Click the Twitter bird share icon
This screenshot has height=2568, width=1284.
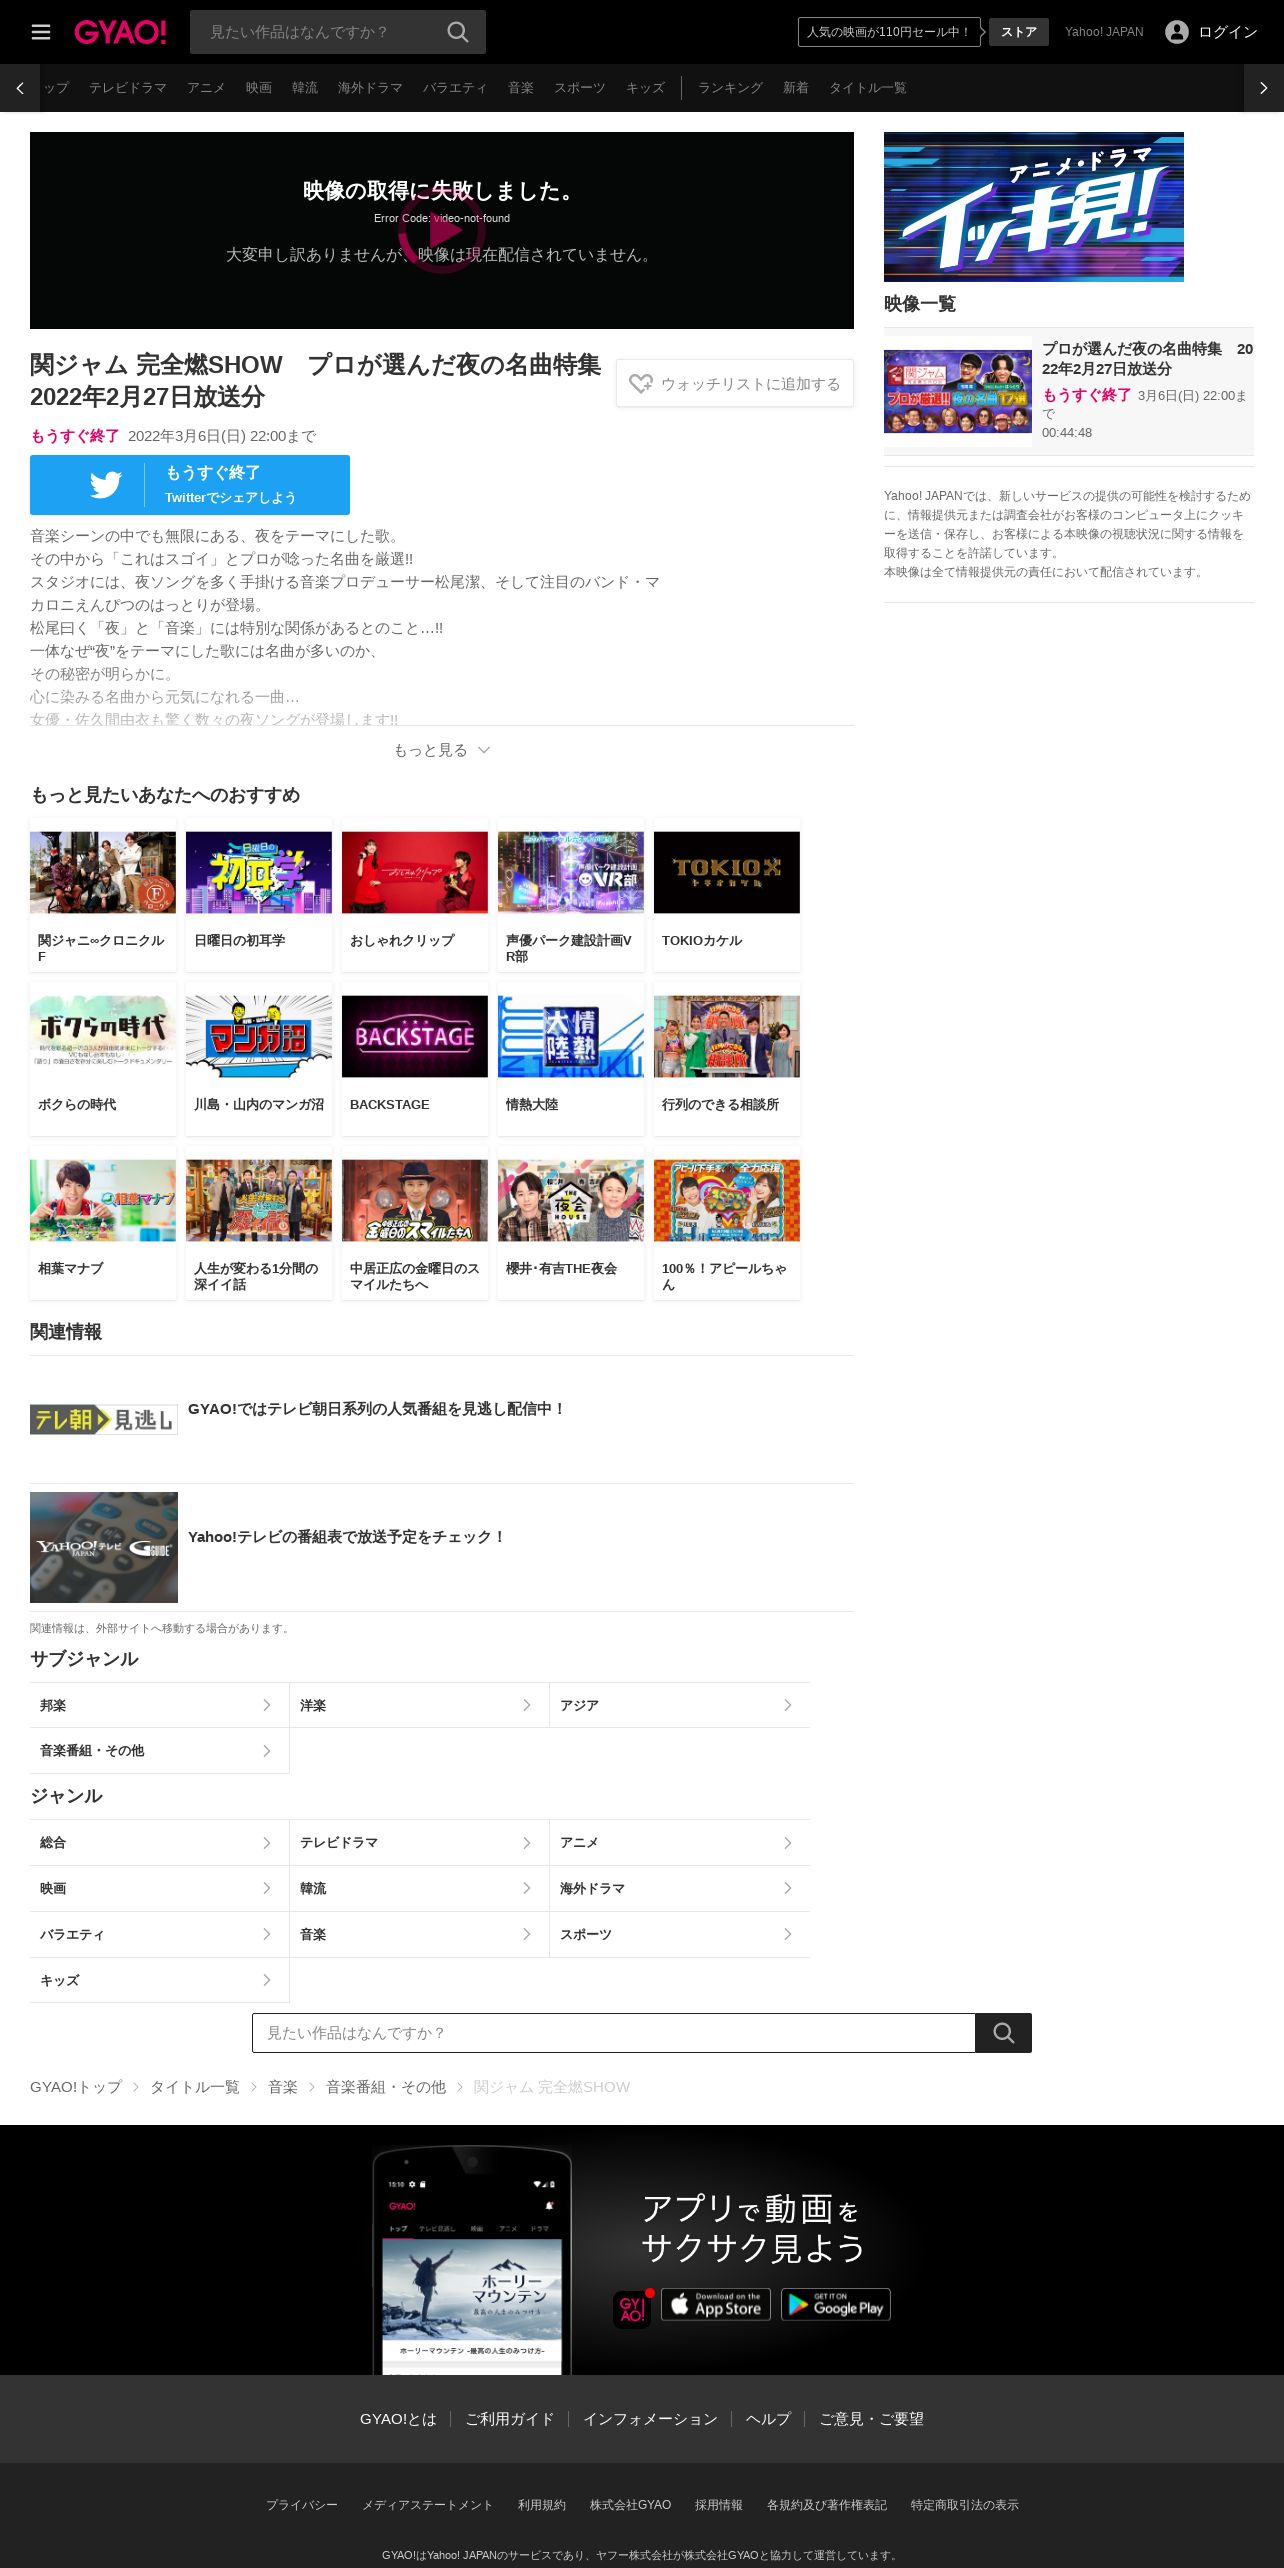[105, 485]
